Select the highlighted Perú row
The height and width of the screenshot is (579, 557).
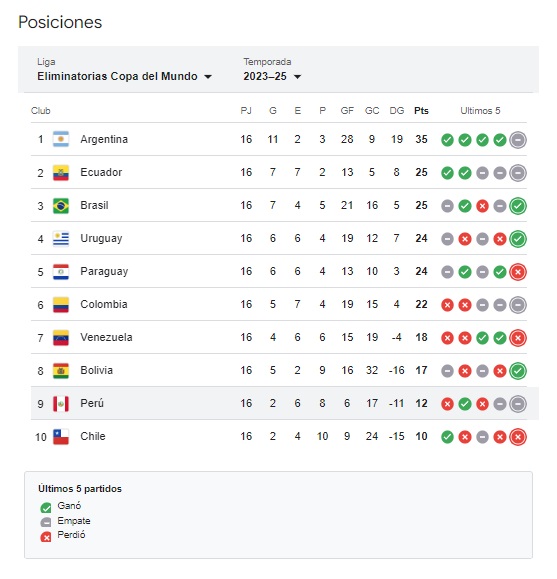click(284, 403)
